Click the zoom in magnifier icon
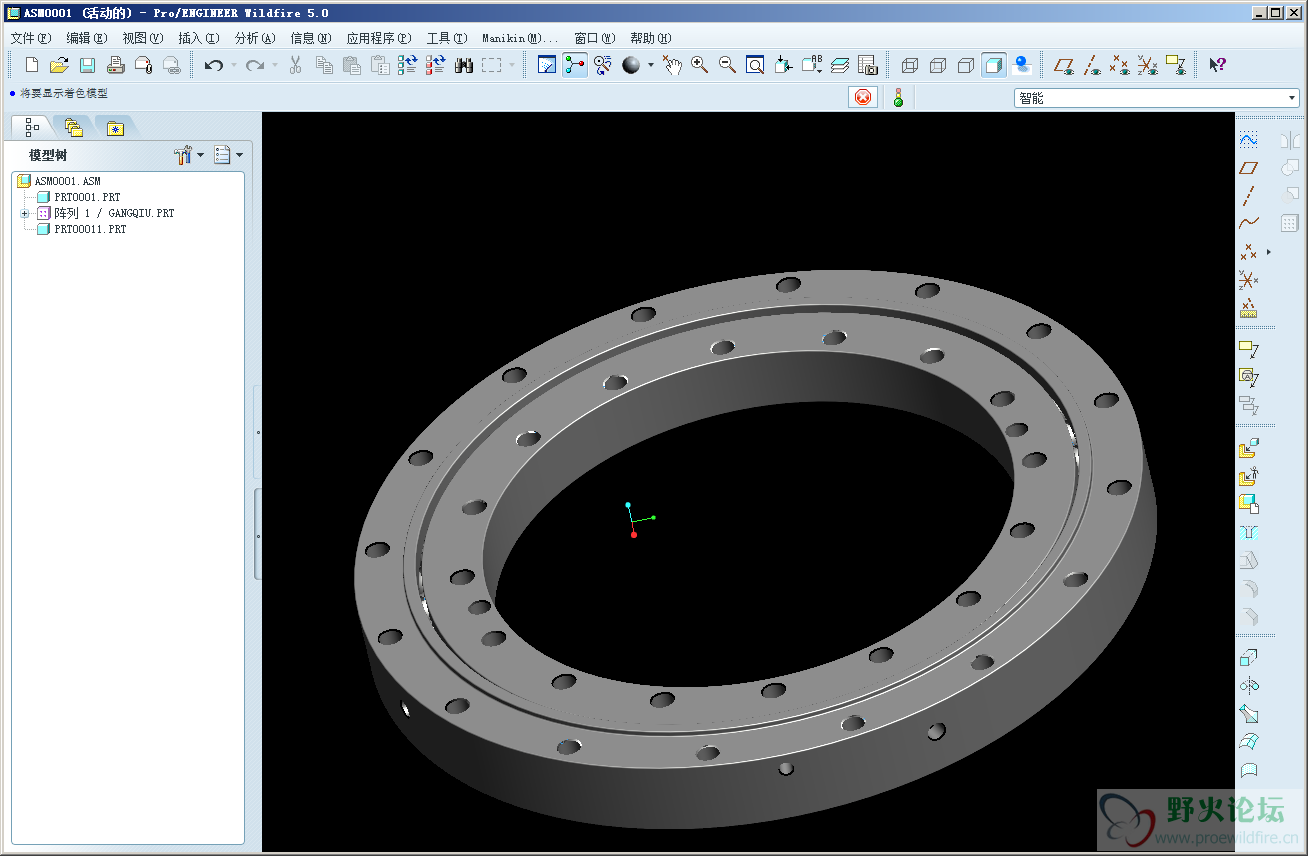Viewport: 1308px width, 856px height. (699, 65)
